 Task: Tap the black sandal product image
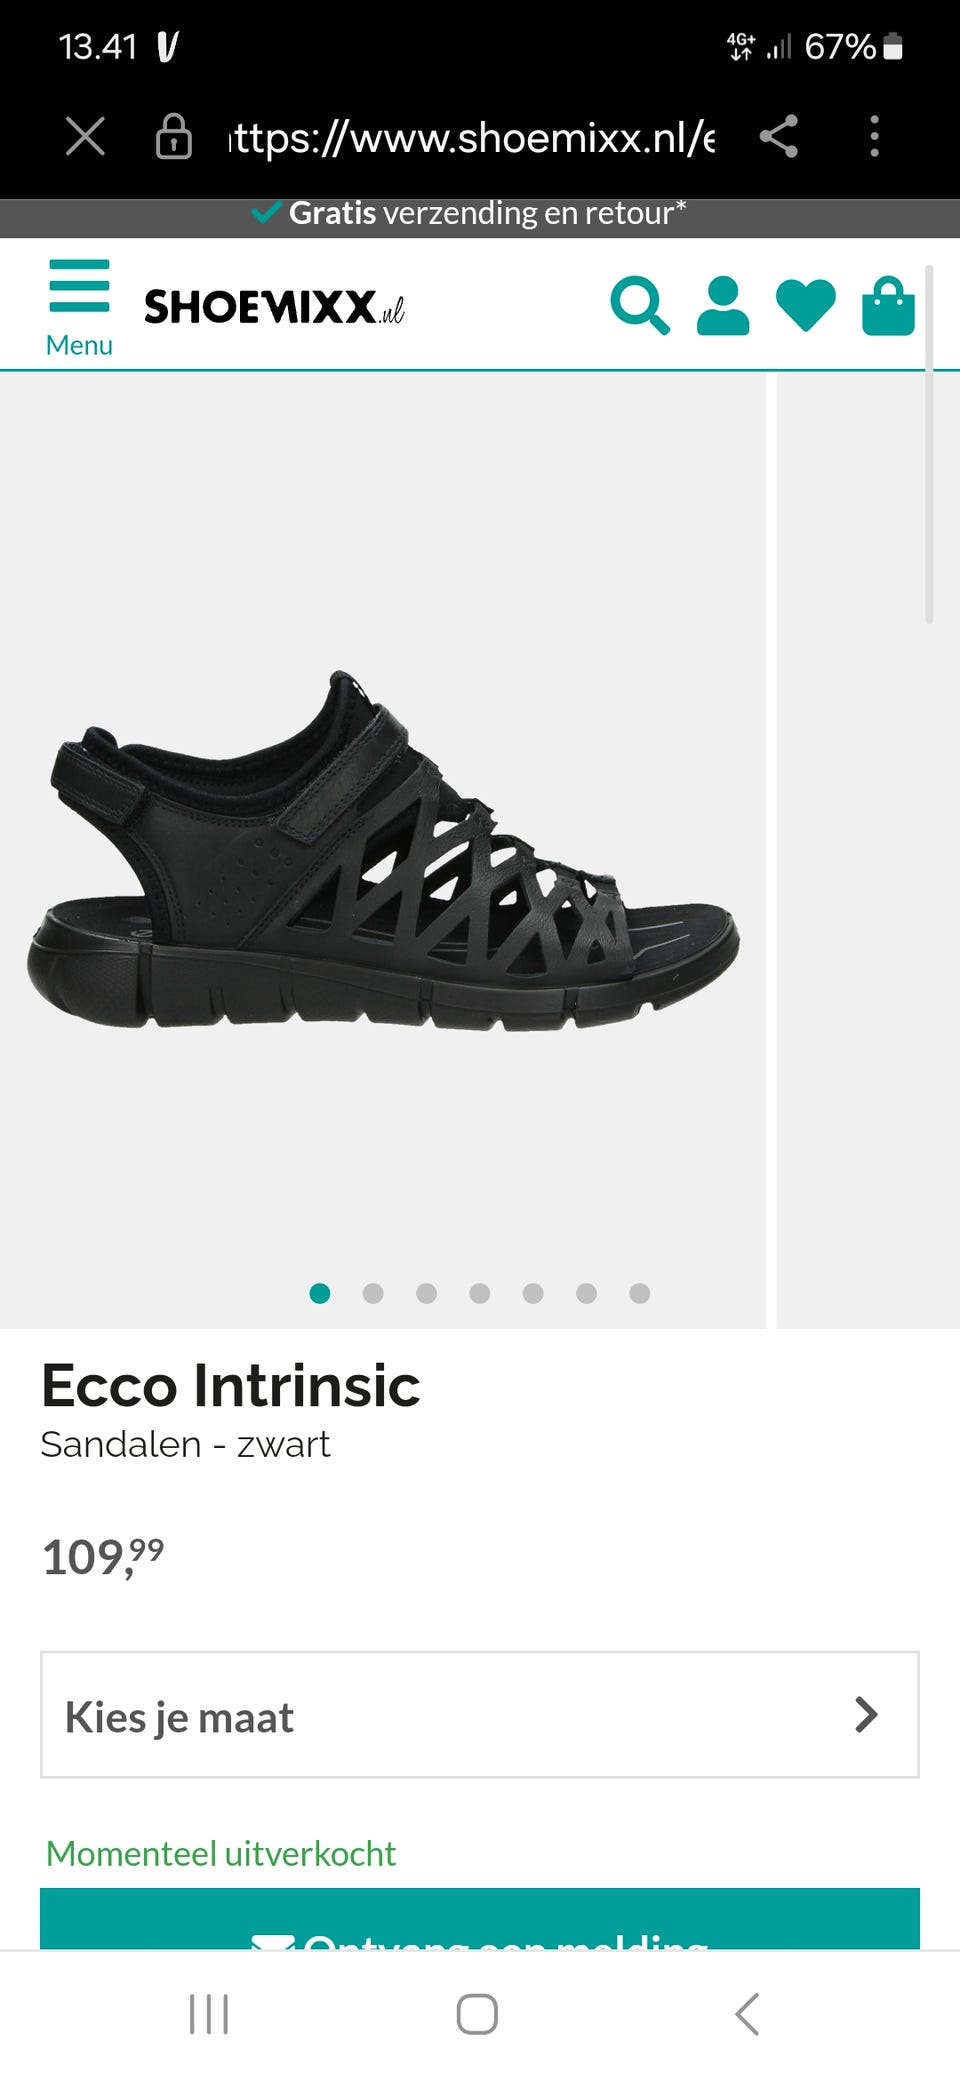pos(383,850)
